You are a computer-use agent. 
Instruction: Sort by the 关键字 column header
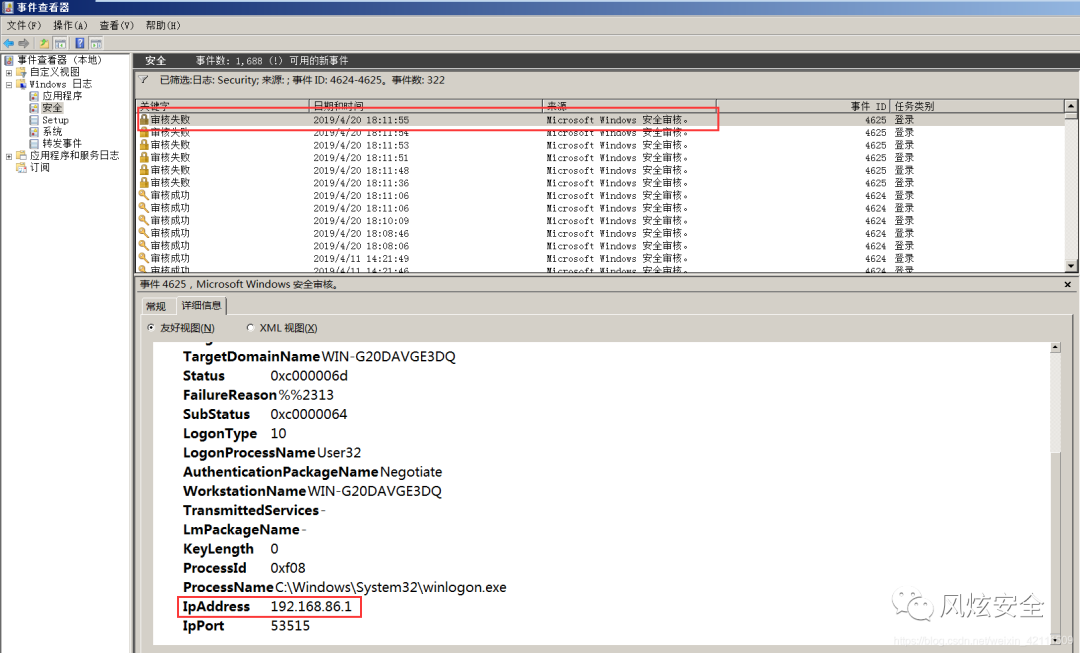222,106
